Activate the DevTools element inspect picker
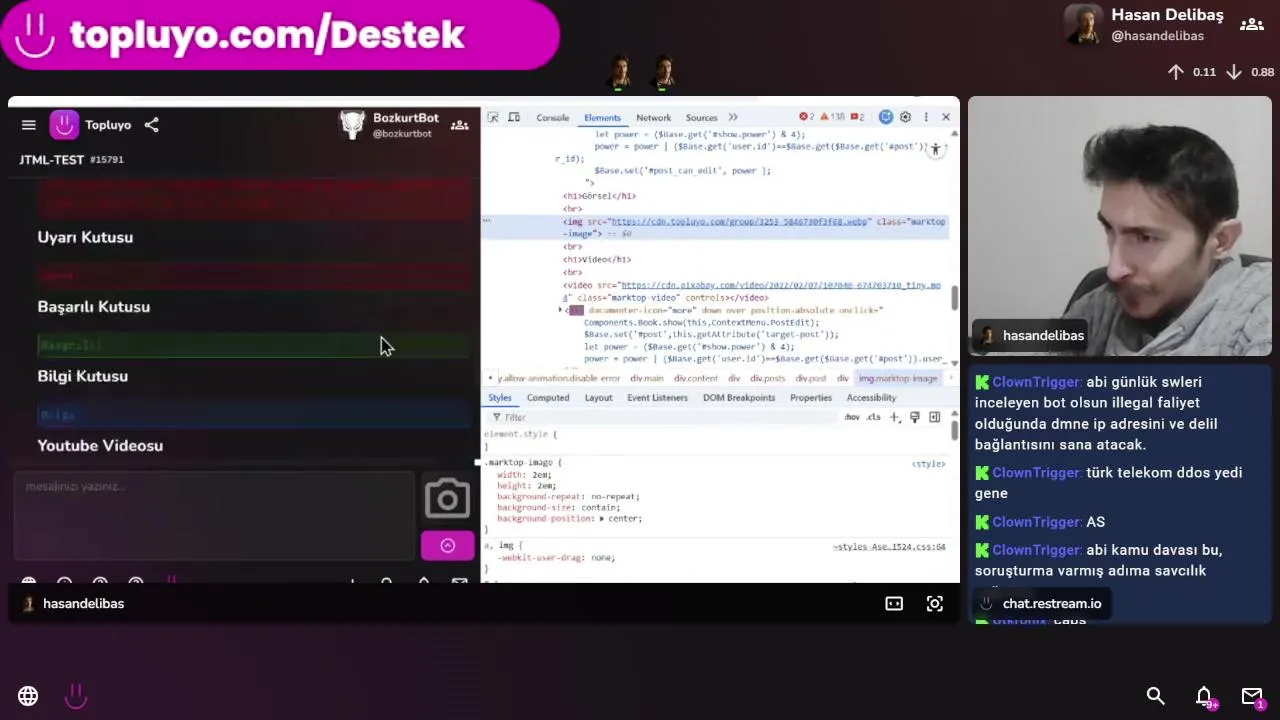The image size is (1280, 720). [x=493, y=117]
